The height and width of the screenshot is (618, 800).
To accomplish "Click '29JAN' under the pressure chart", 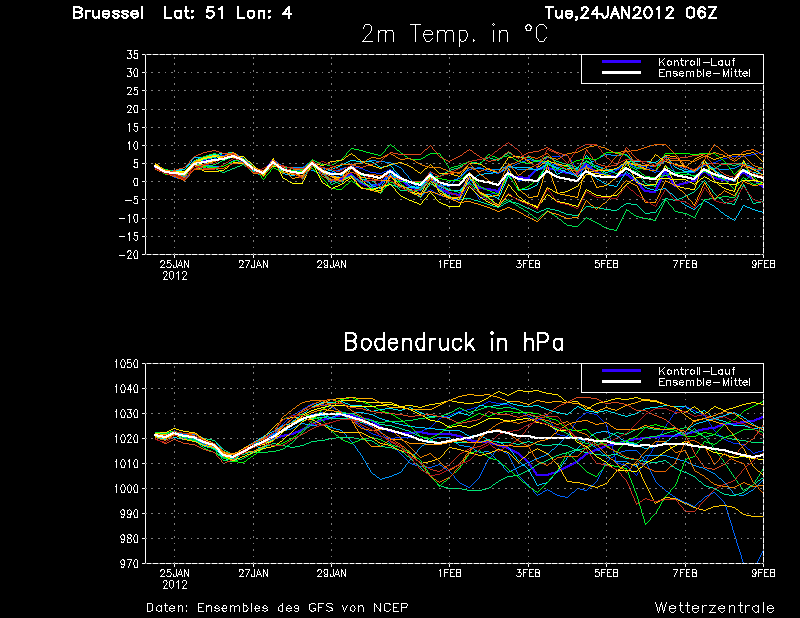I will click(332, 574).
